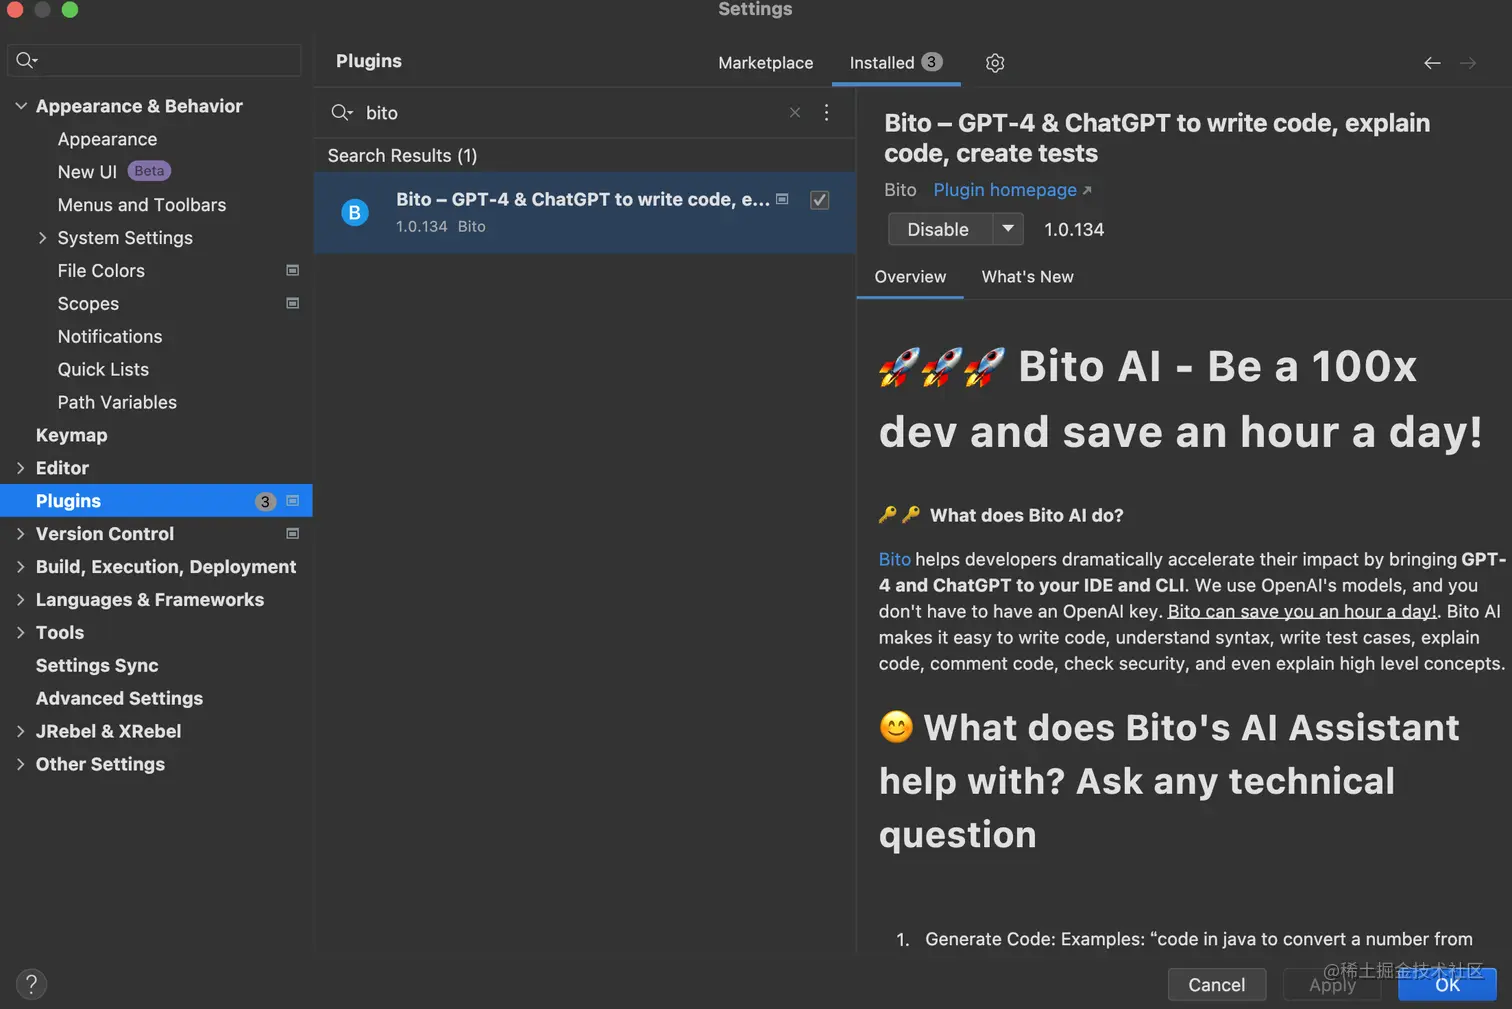Go forward with the right arrow
Viewport: 1512px width, 1009px height.
tap(1468, 63)
